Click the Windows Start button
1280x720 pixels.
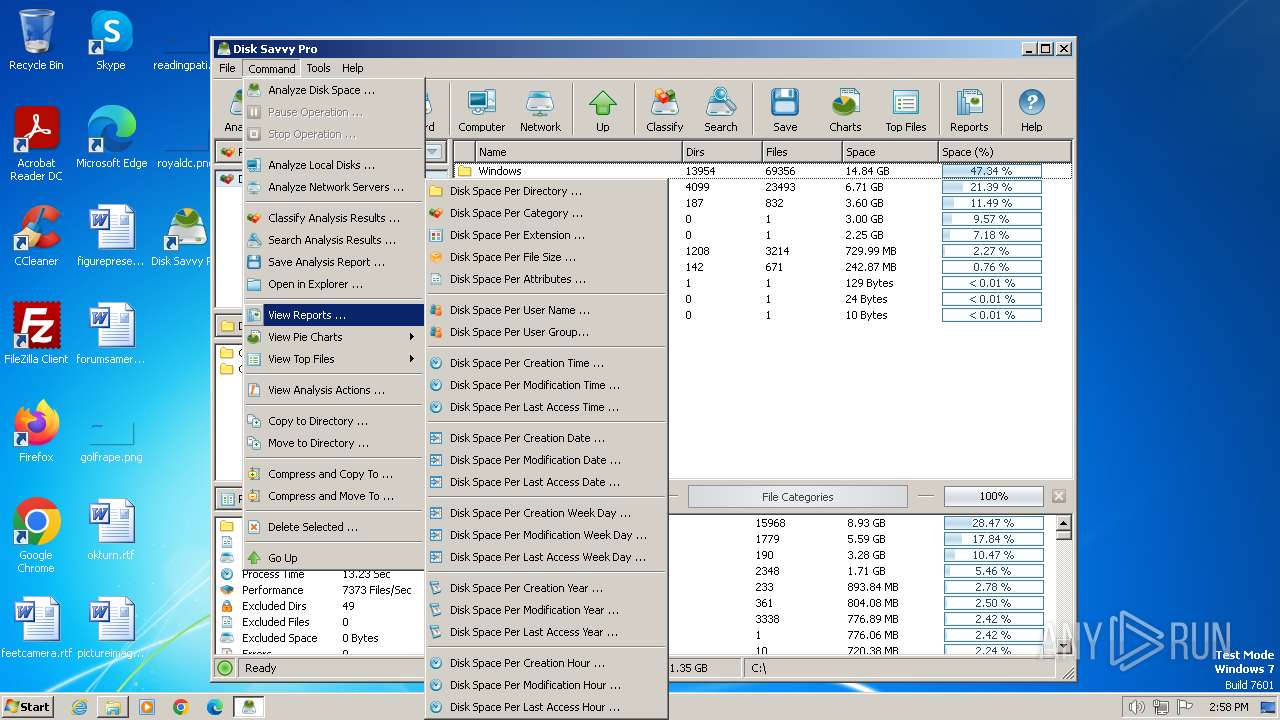tap(27, 706)
